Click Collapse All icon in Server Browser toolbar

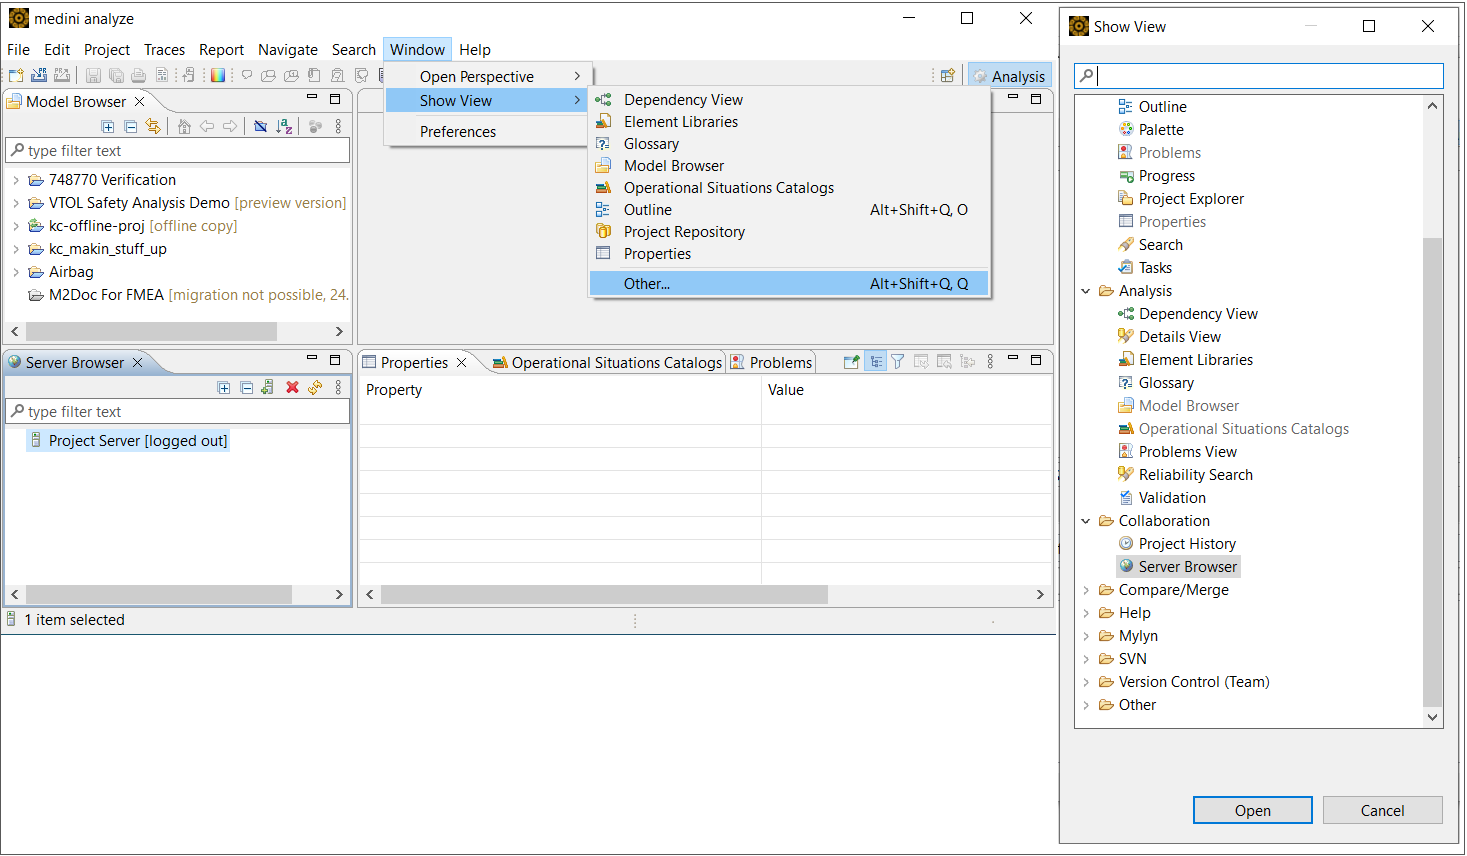click(246, 388)
